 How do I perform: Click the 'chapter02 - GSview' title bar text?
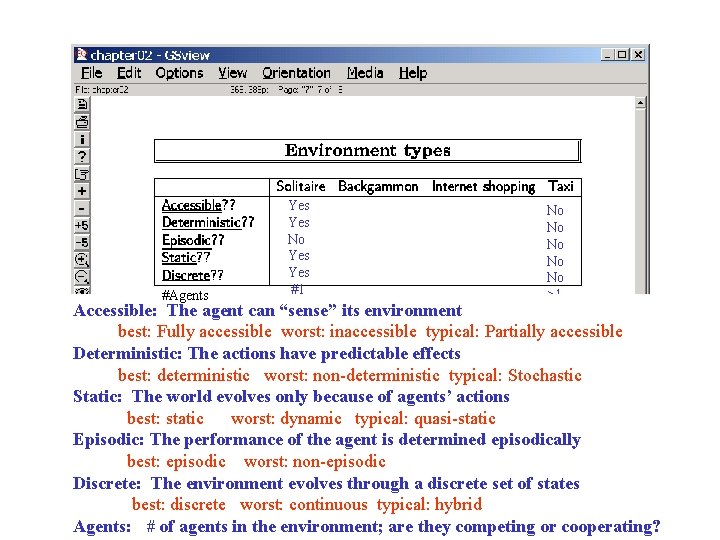[150, 55]
